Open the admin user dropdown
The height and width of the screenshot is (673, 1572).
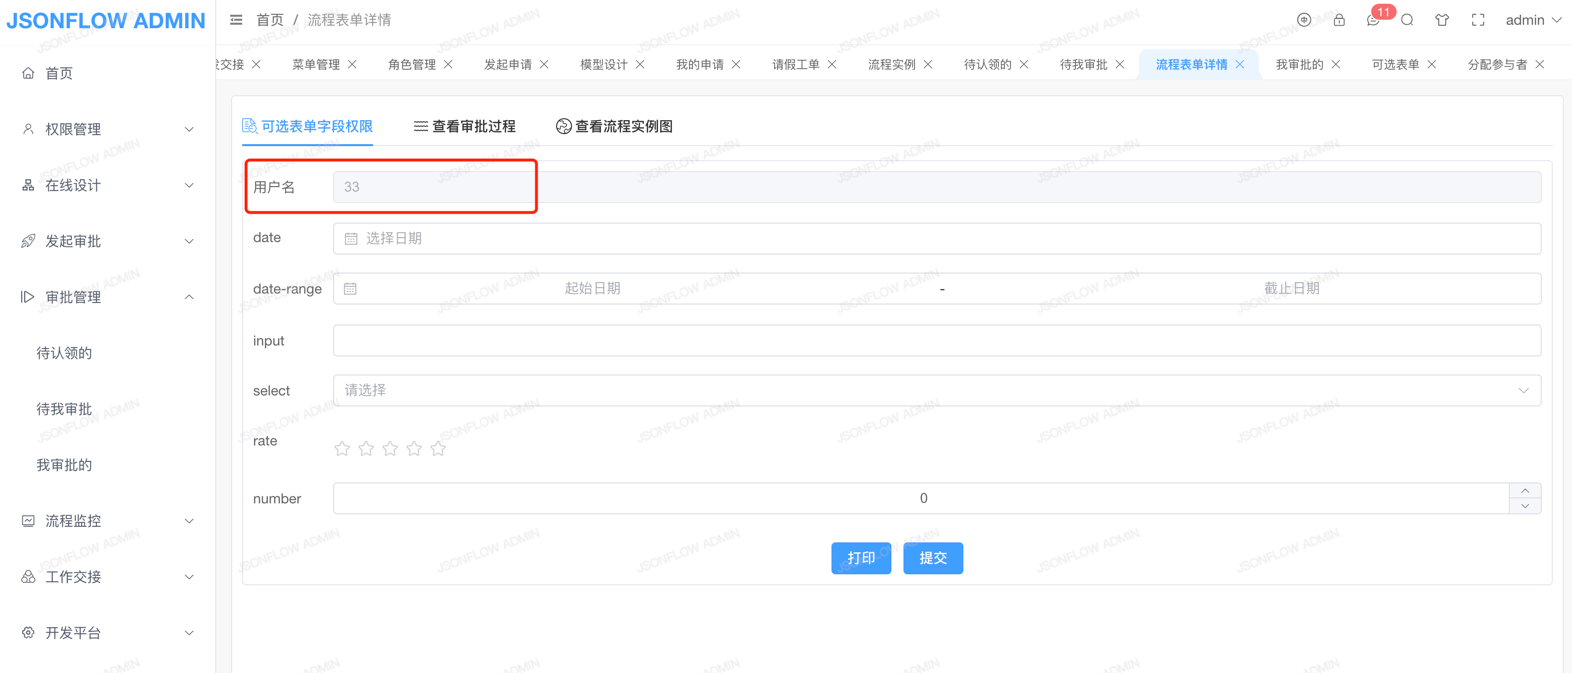tap(1532, 20)
